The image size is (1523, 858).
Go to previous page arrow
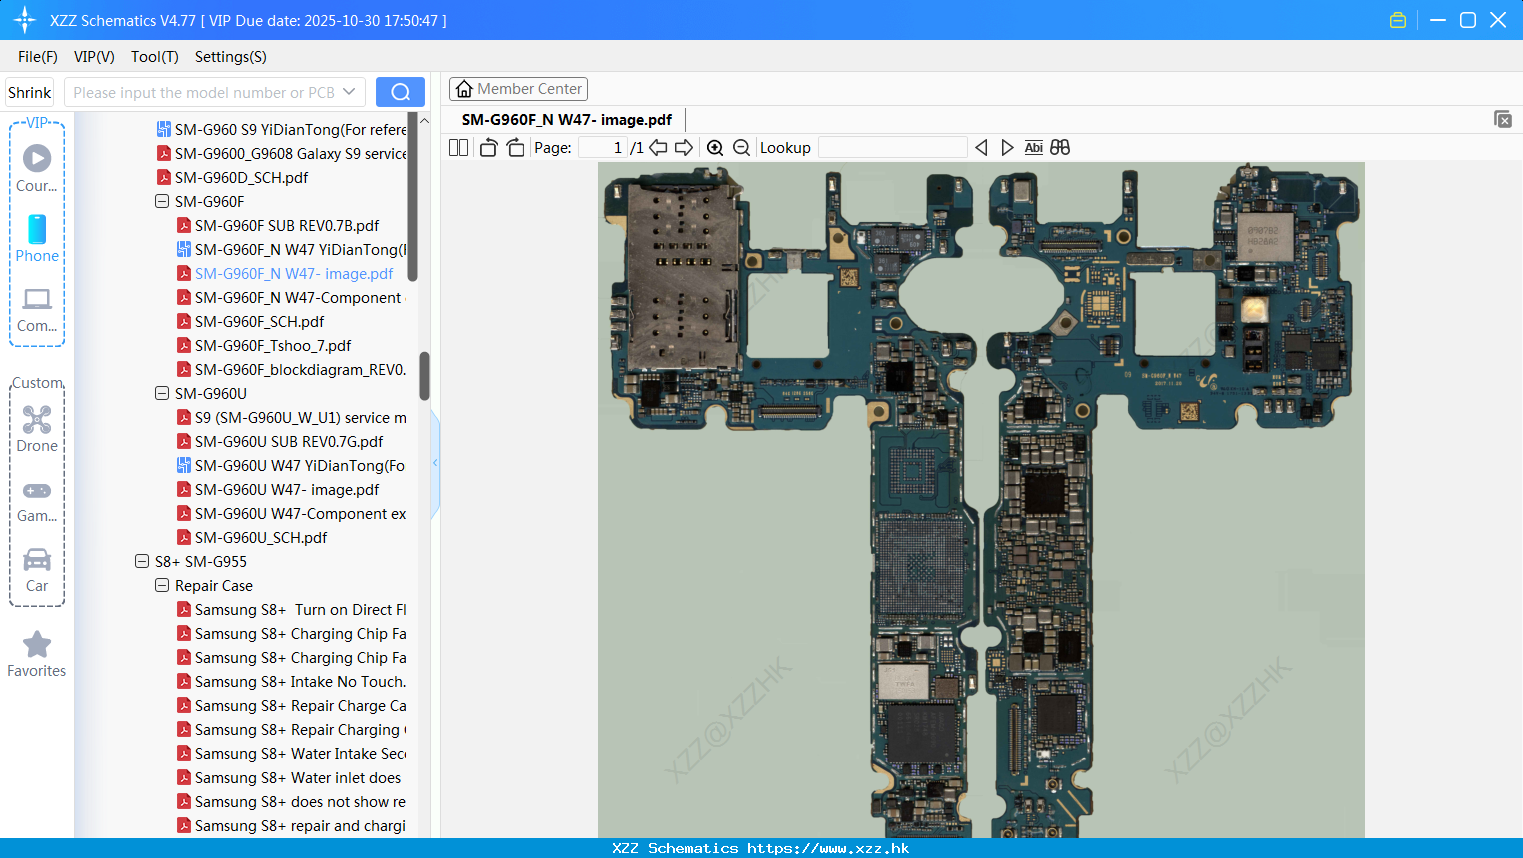coord(658,147)
